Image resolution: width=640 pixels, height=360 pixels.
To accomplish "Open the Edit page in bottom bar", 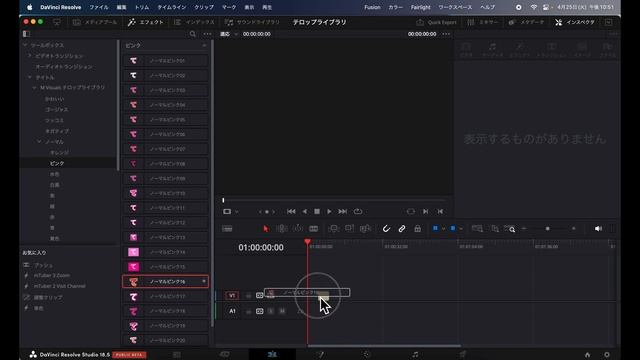I will pyautogui.click(x=272, y=354).
